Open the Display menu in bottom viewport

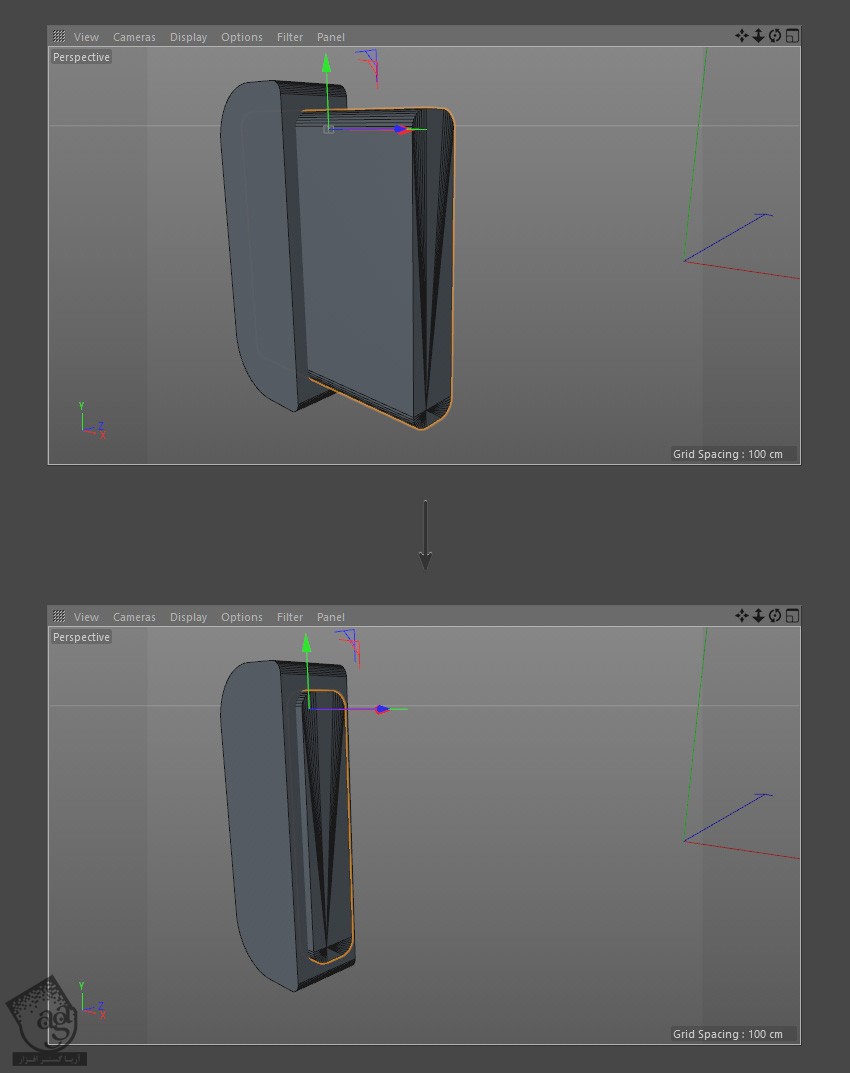tap(188, 617)
